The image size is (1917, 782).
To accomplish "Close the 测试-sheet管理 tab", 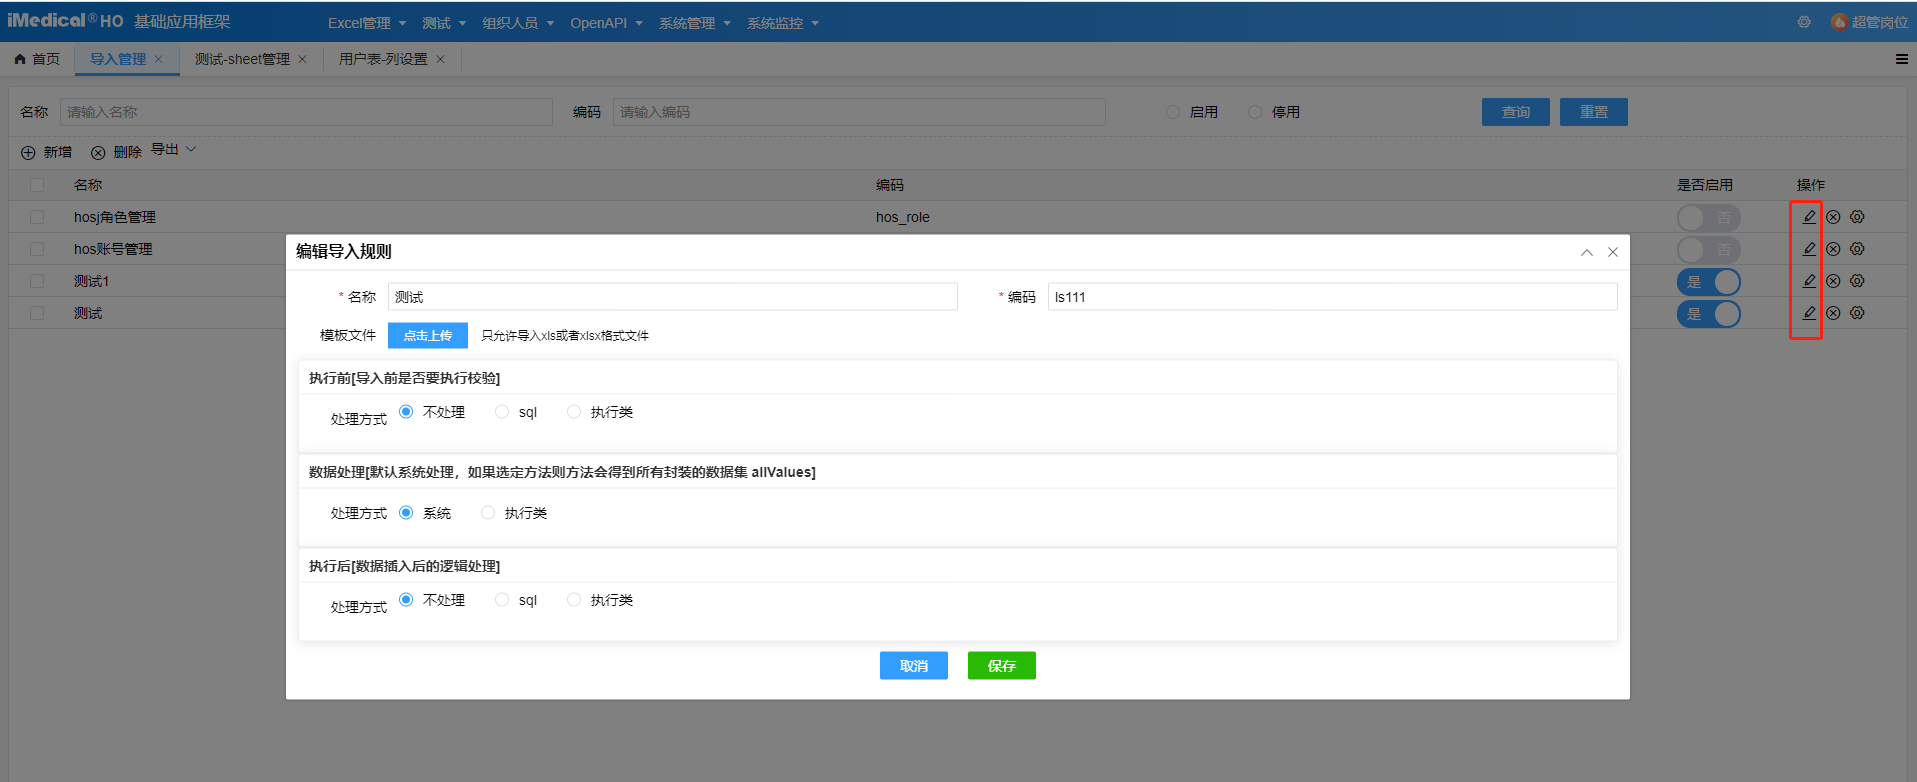I will click(302, 59).
